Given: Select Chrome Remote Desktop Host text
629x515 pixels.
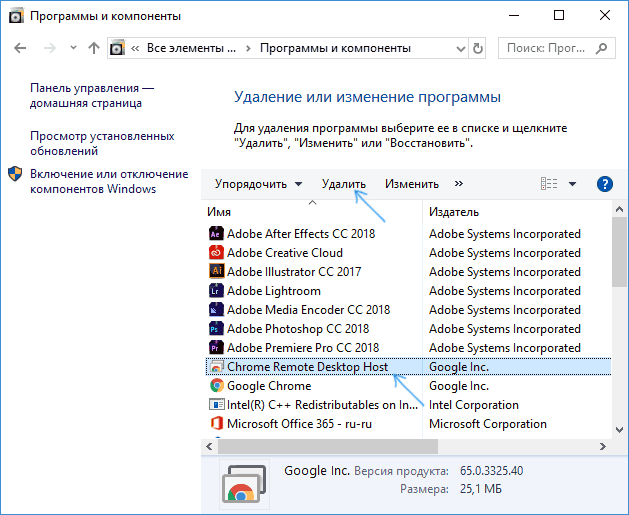Looking at the screenshot, I should pyautogui.click(x=307, y=367).
